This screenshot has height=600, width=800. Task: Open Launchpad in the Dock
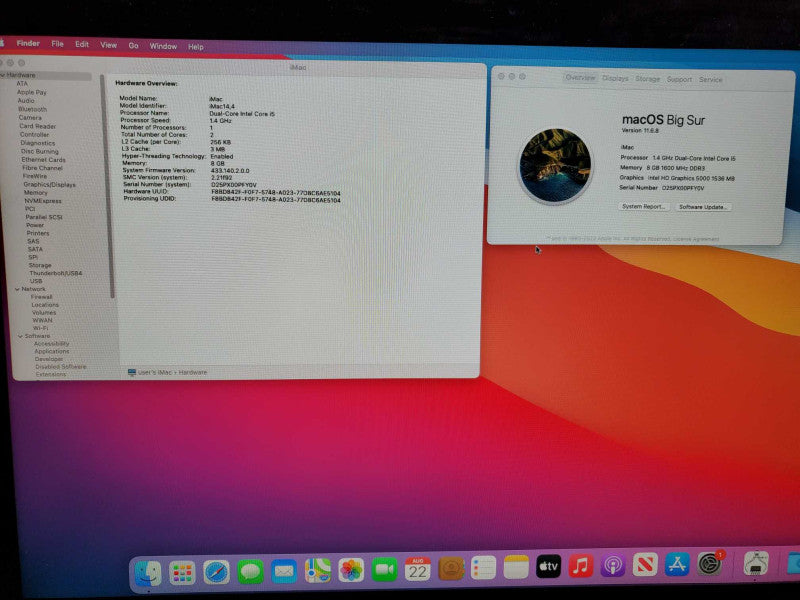pos(182,572)
